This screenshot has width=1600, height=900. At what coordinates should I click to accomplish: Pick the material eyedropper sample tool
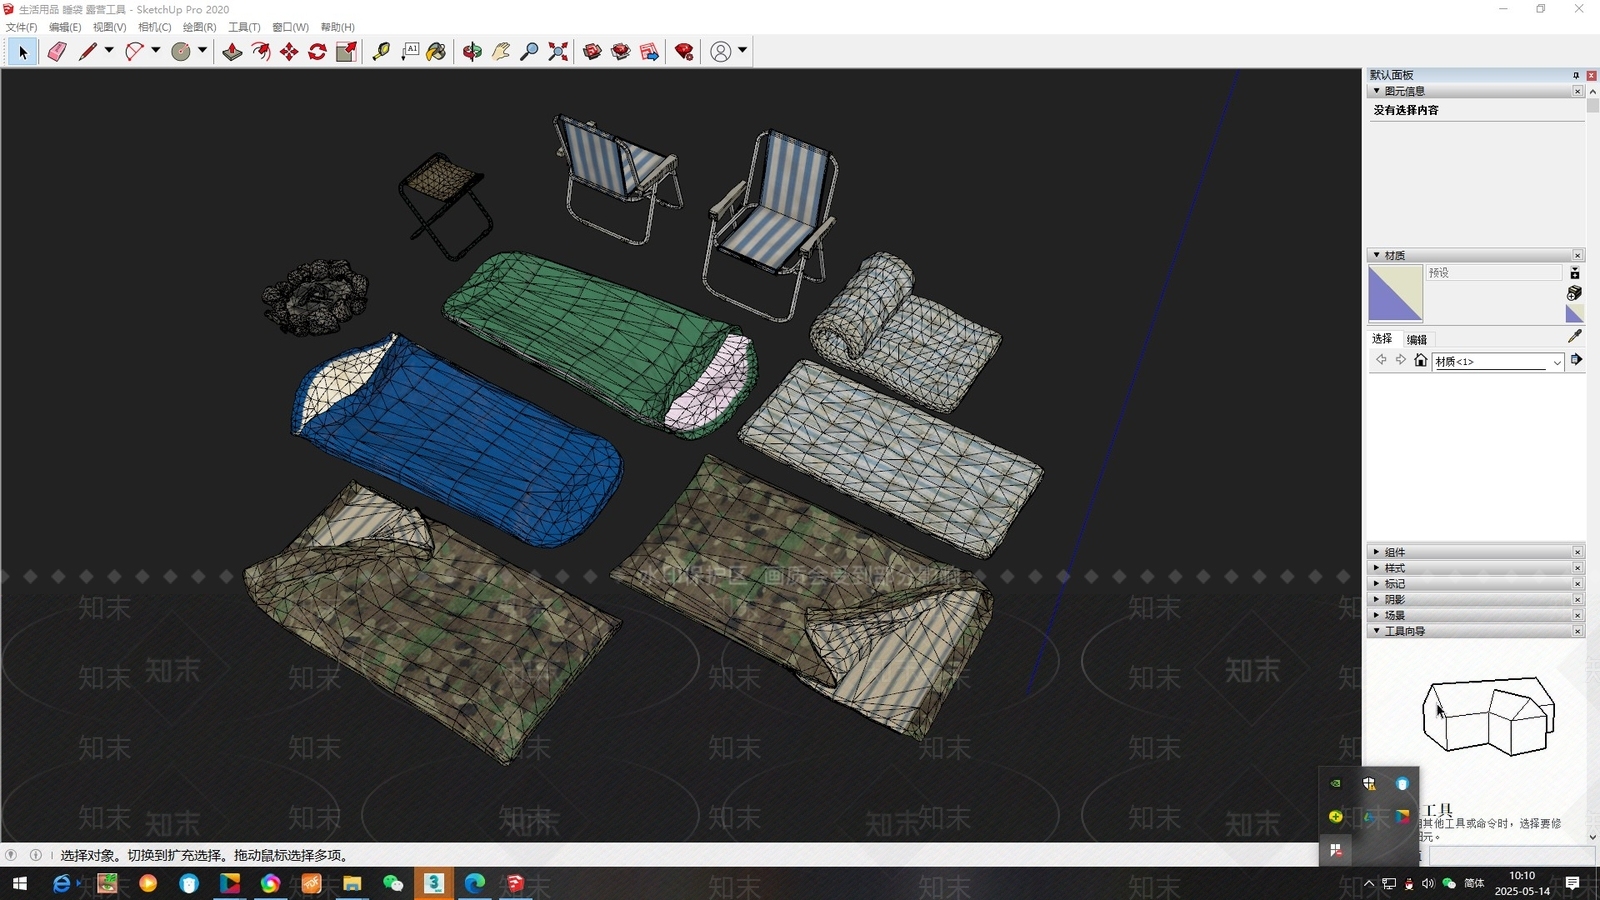[1575, 337]
